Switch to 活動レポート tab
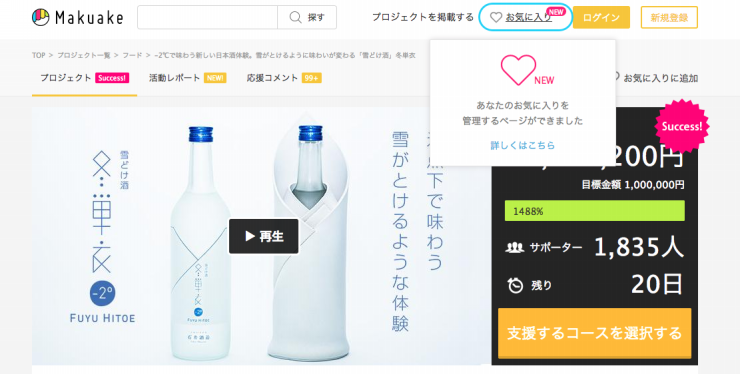This screenshot has height=374, width=740. tap(187, 78)
